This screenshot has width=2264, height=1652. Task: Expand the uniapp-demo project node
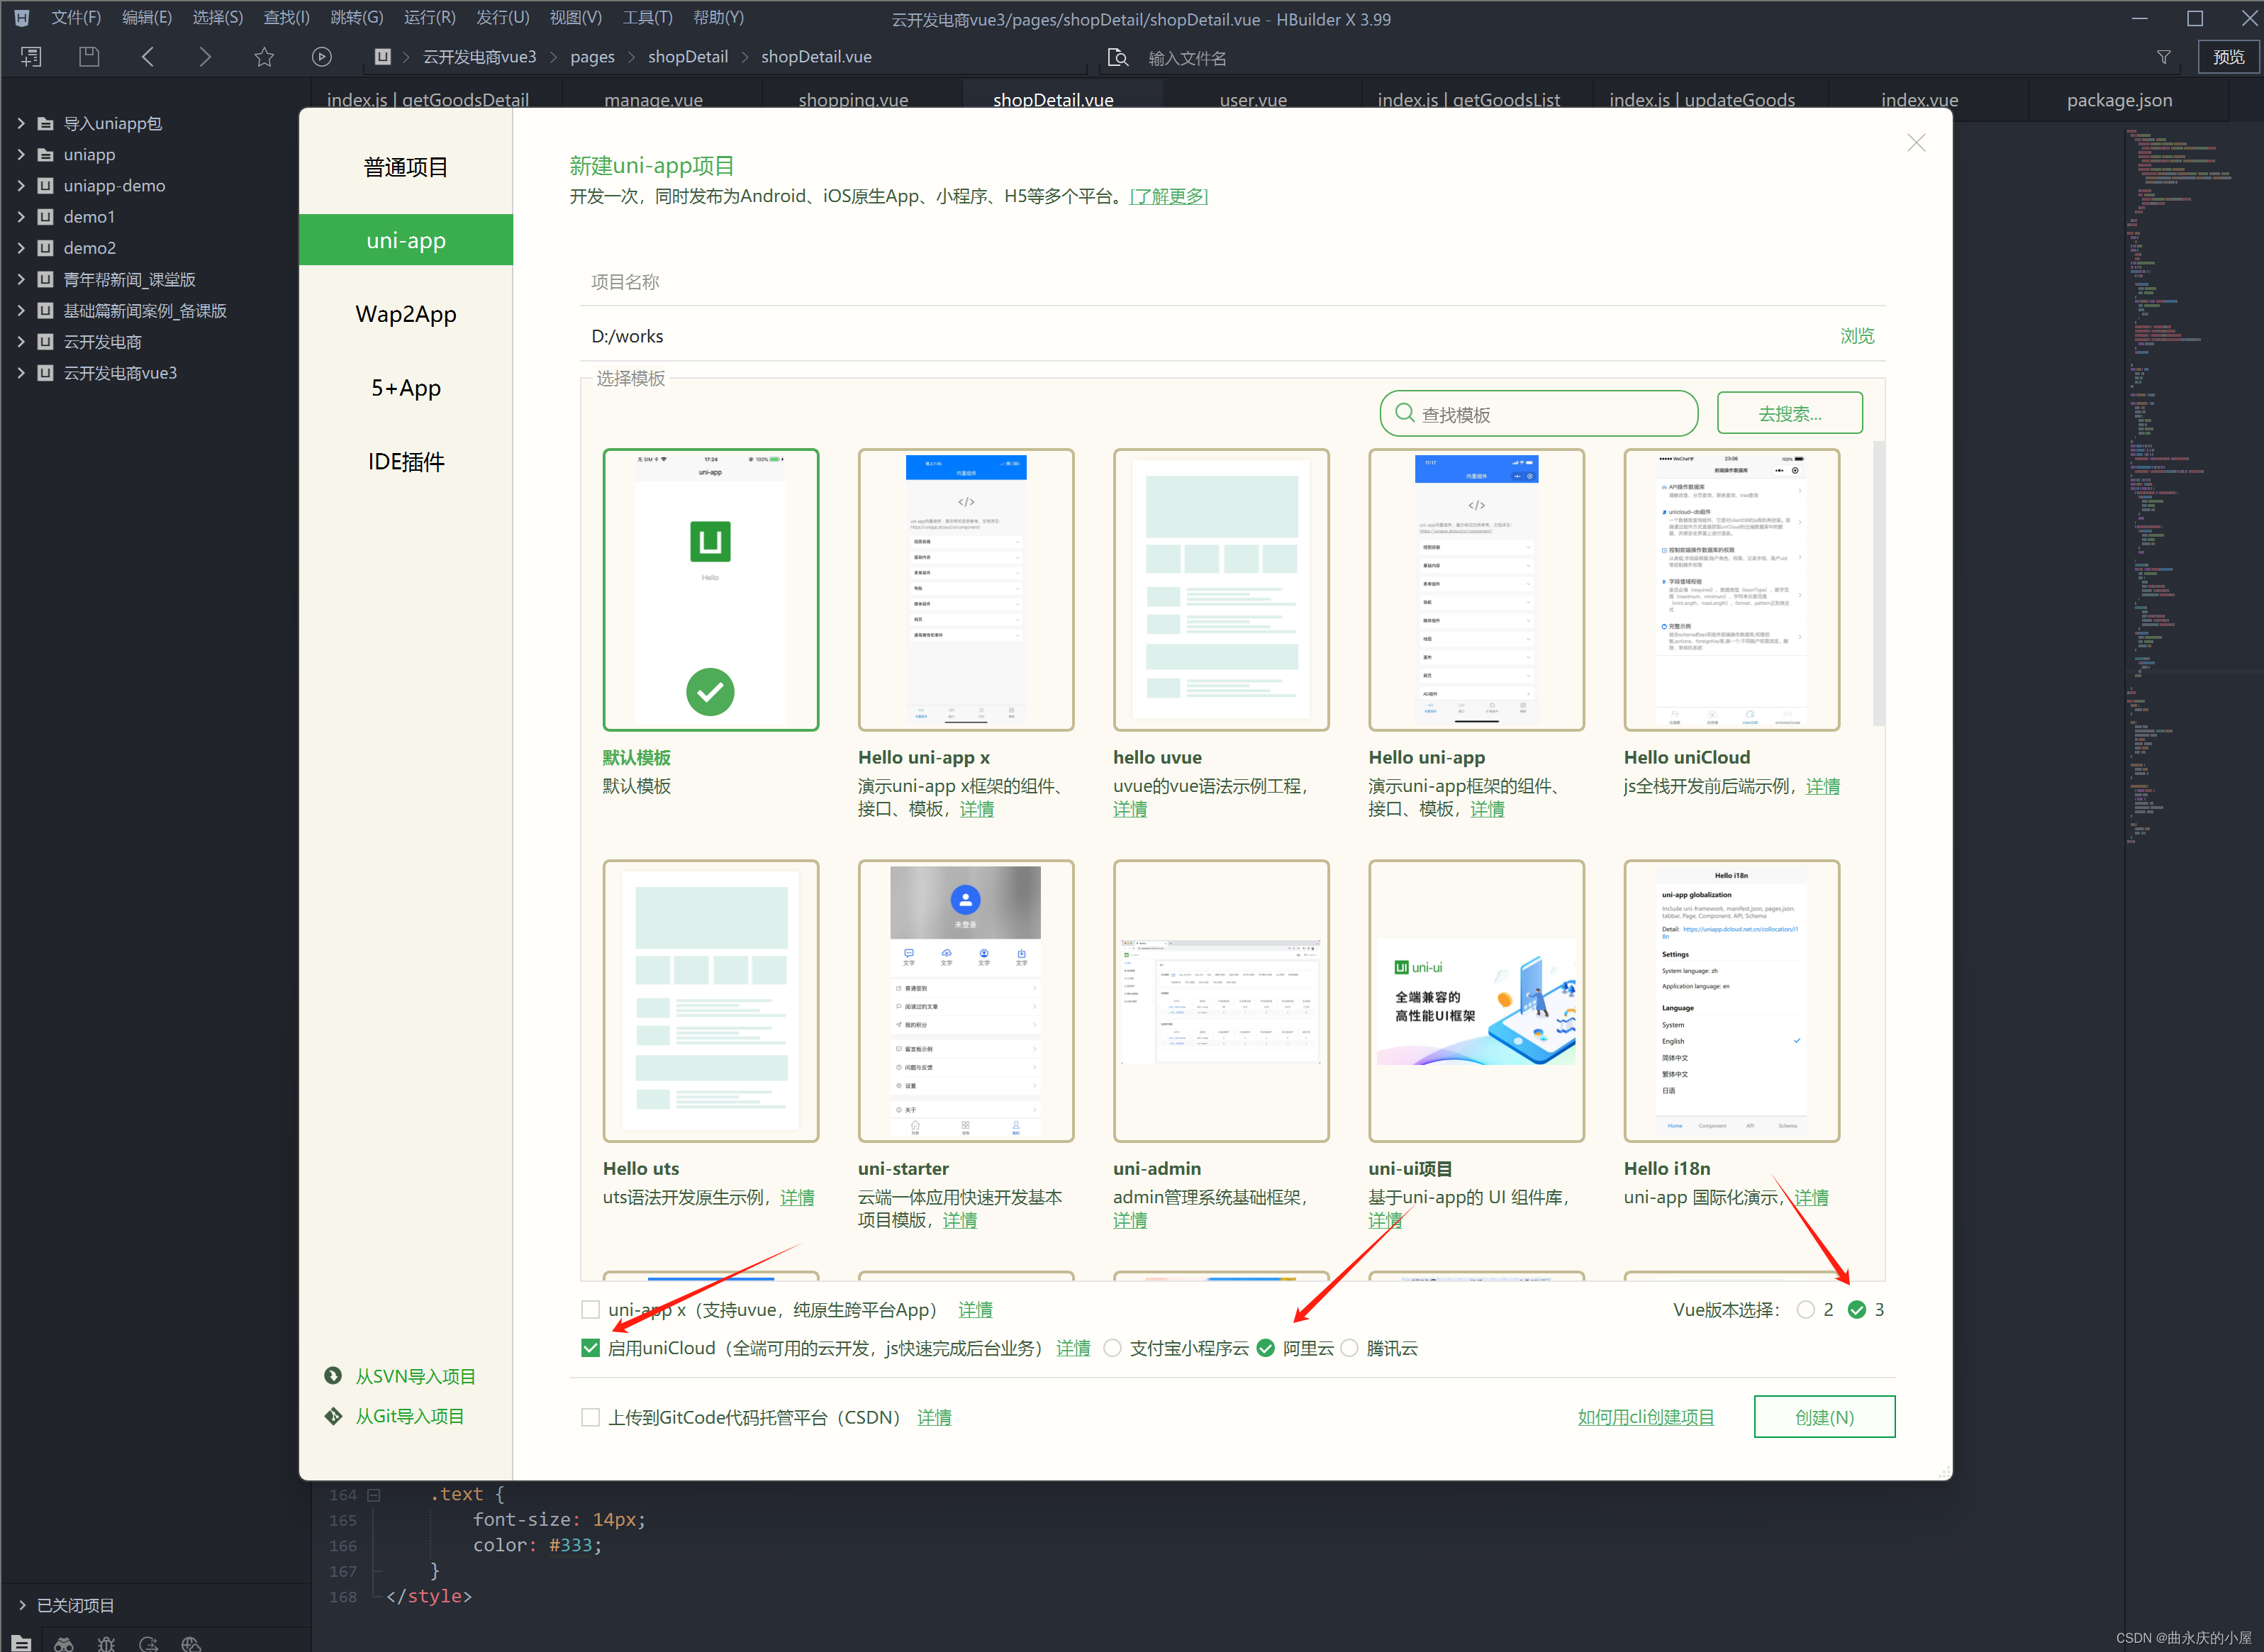(21, 186)
